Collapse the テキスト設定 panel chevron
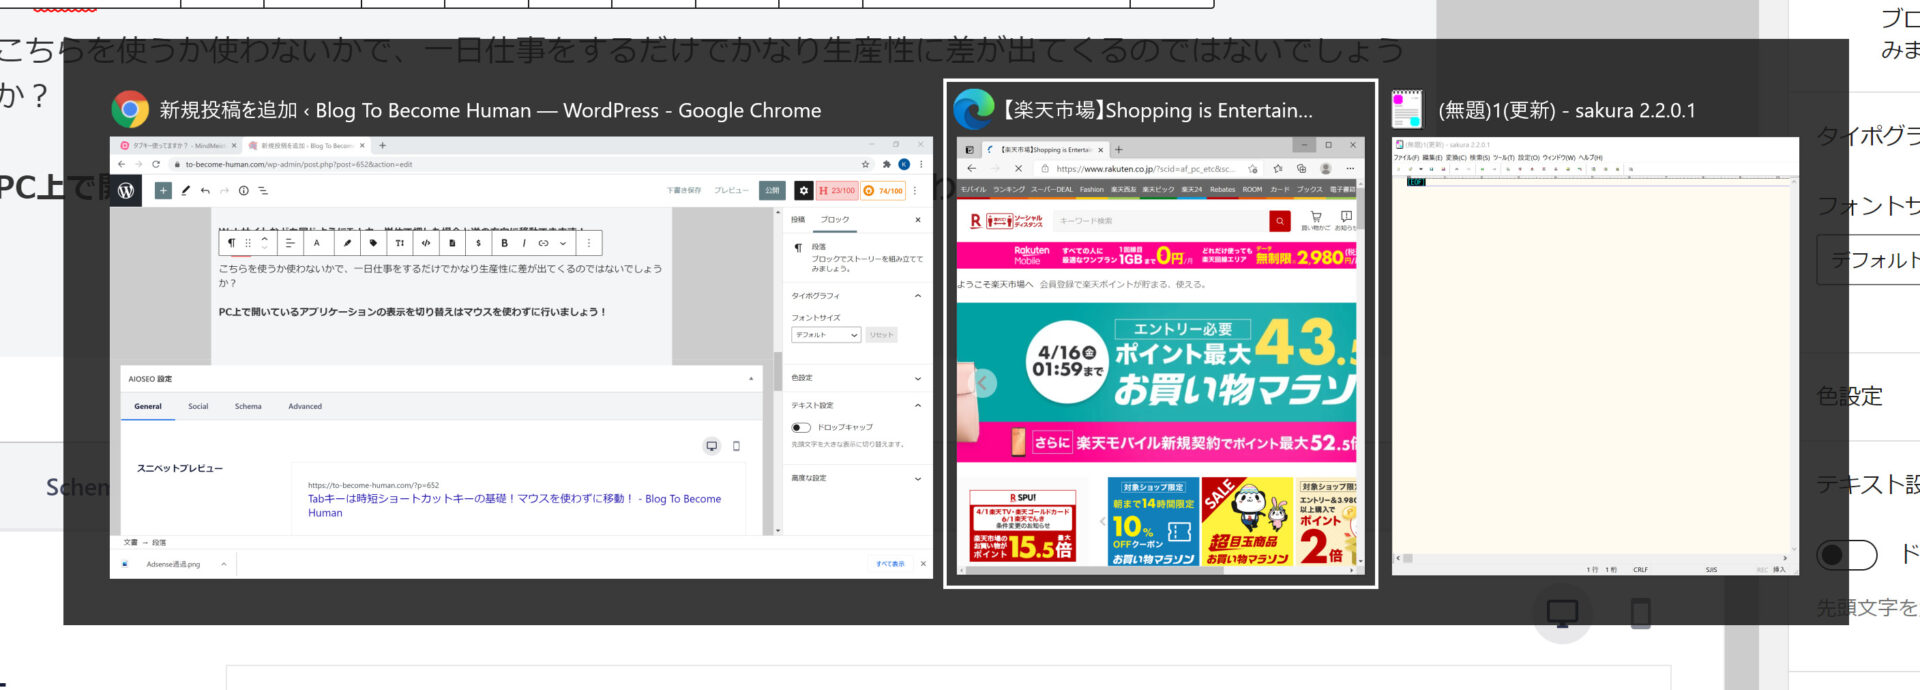Screen dimensions: 1920x690 [x=917, y=405]
